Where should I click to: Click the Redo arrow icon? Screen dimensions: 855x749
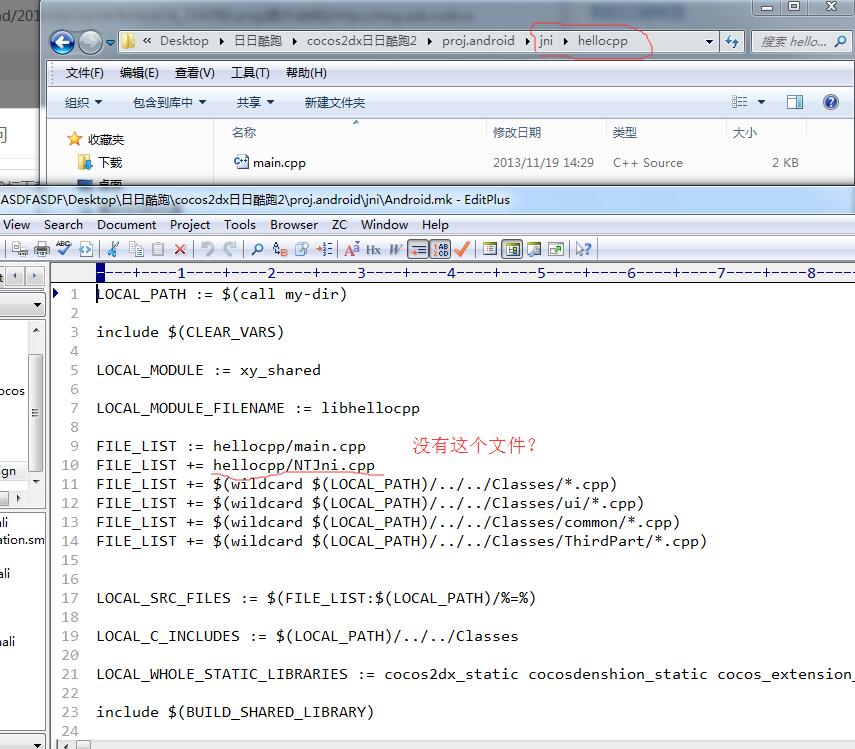[x=230, y=249]
